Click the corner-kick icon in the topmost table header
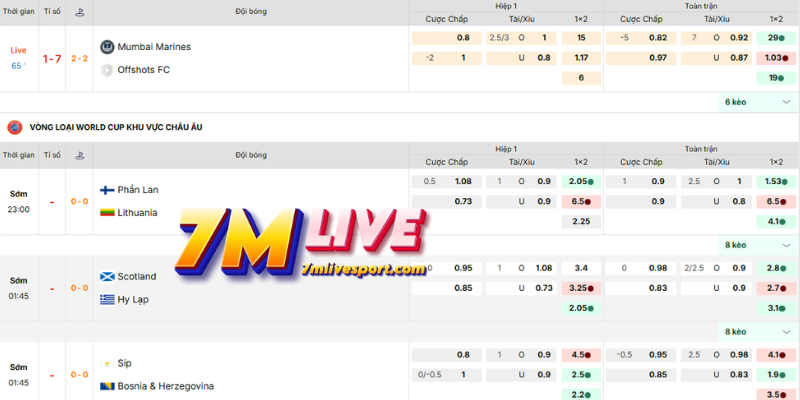This screenshot has height=400, width=800. coord(79,13)
